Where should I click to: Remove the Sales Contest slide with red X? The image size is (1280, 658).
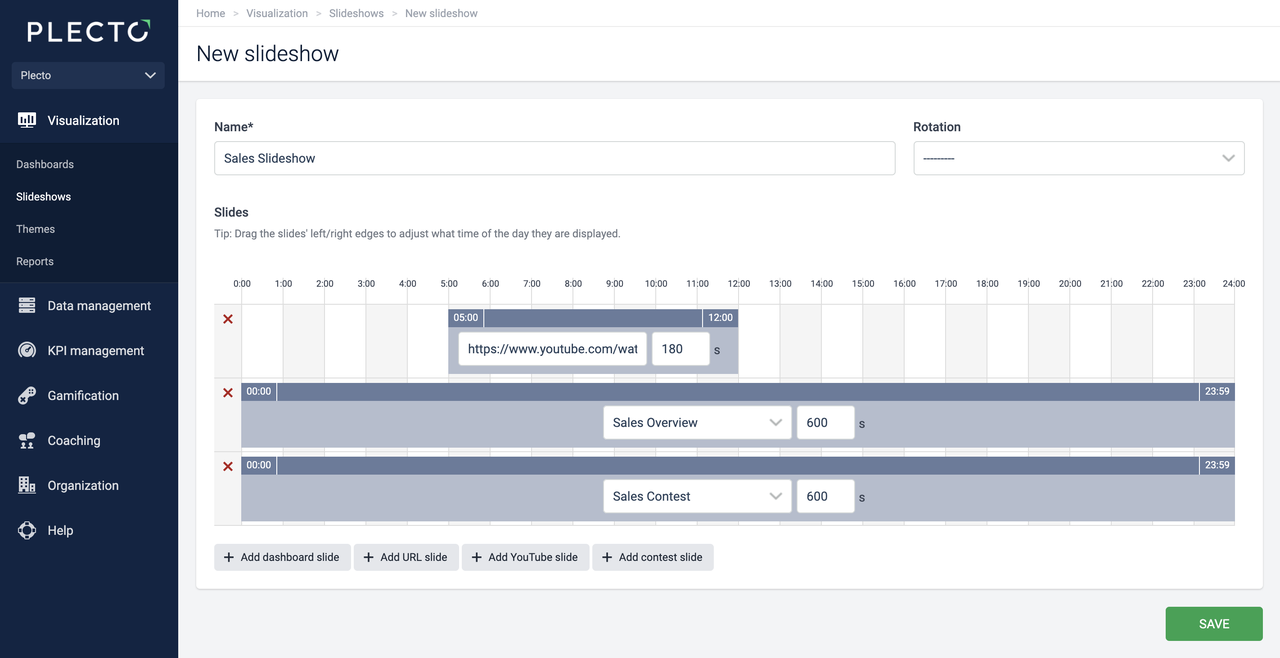coord(228,466)
